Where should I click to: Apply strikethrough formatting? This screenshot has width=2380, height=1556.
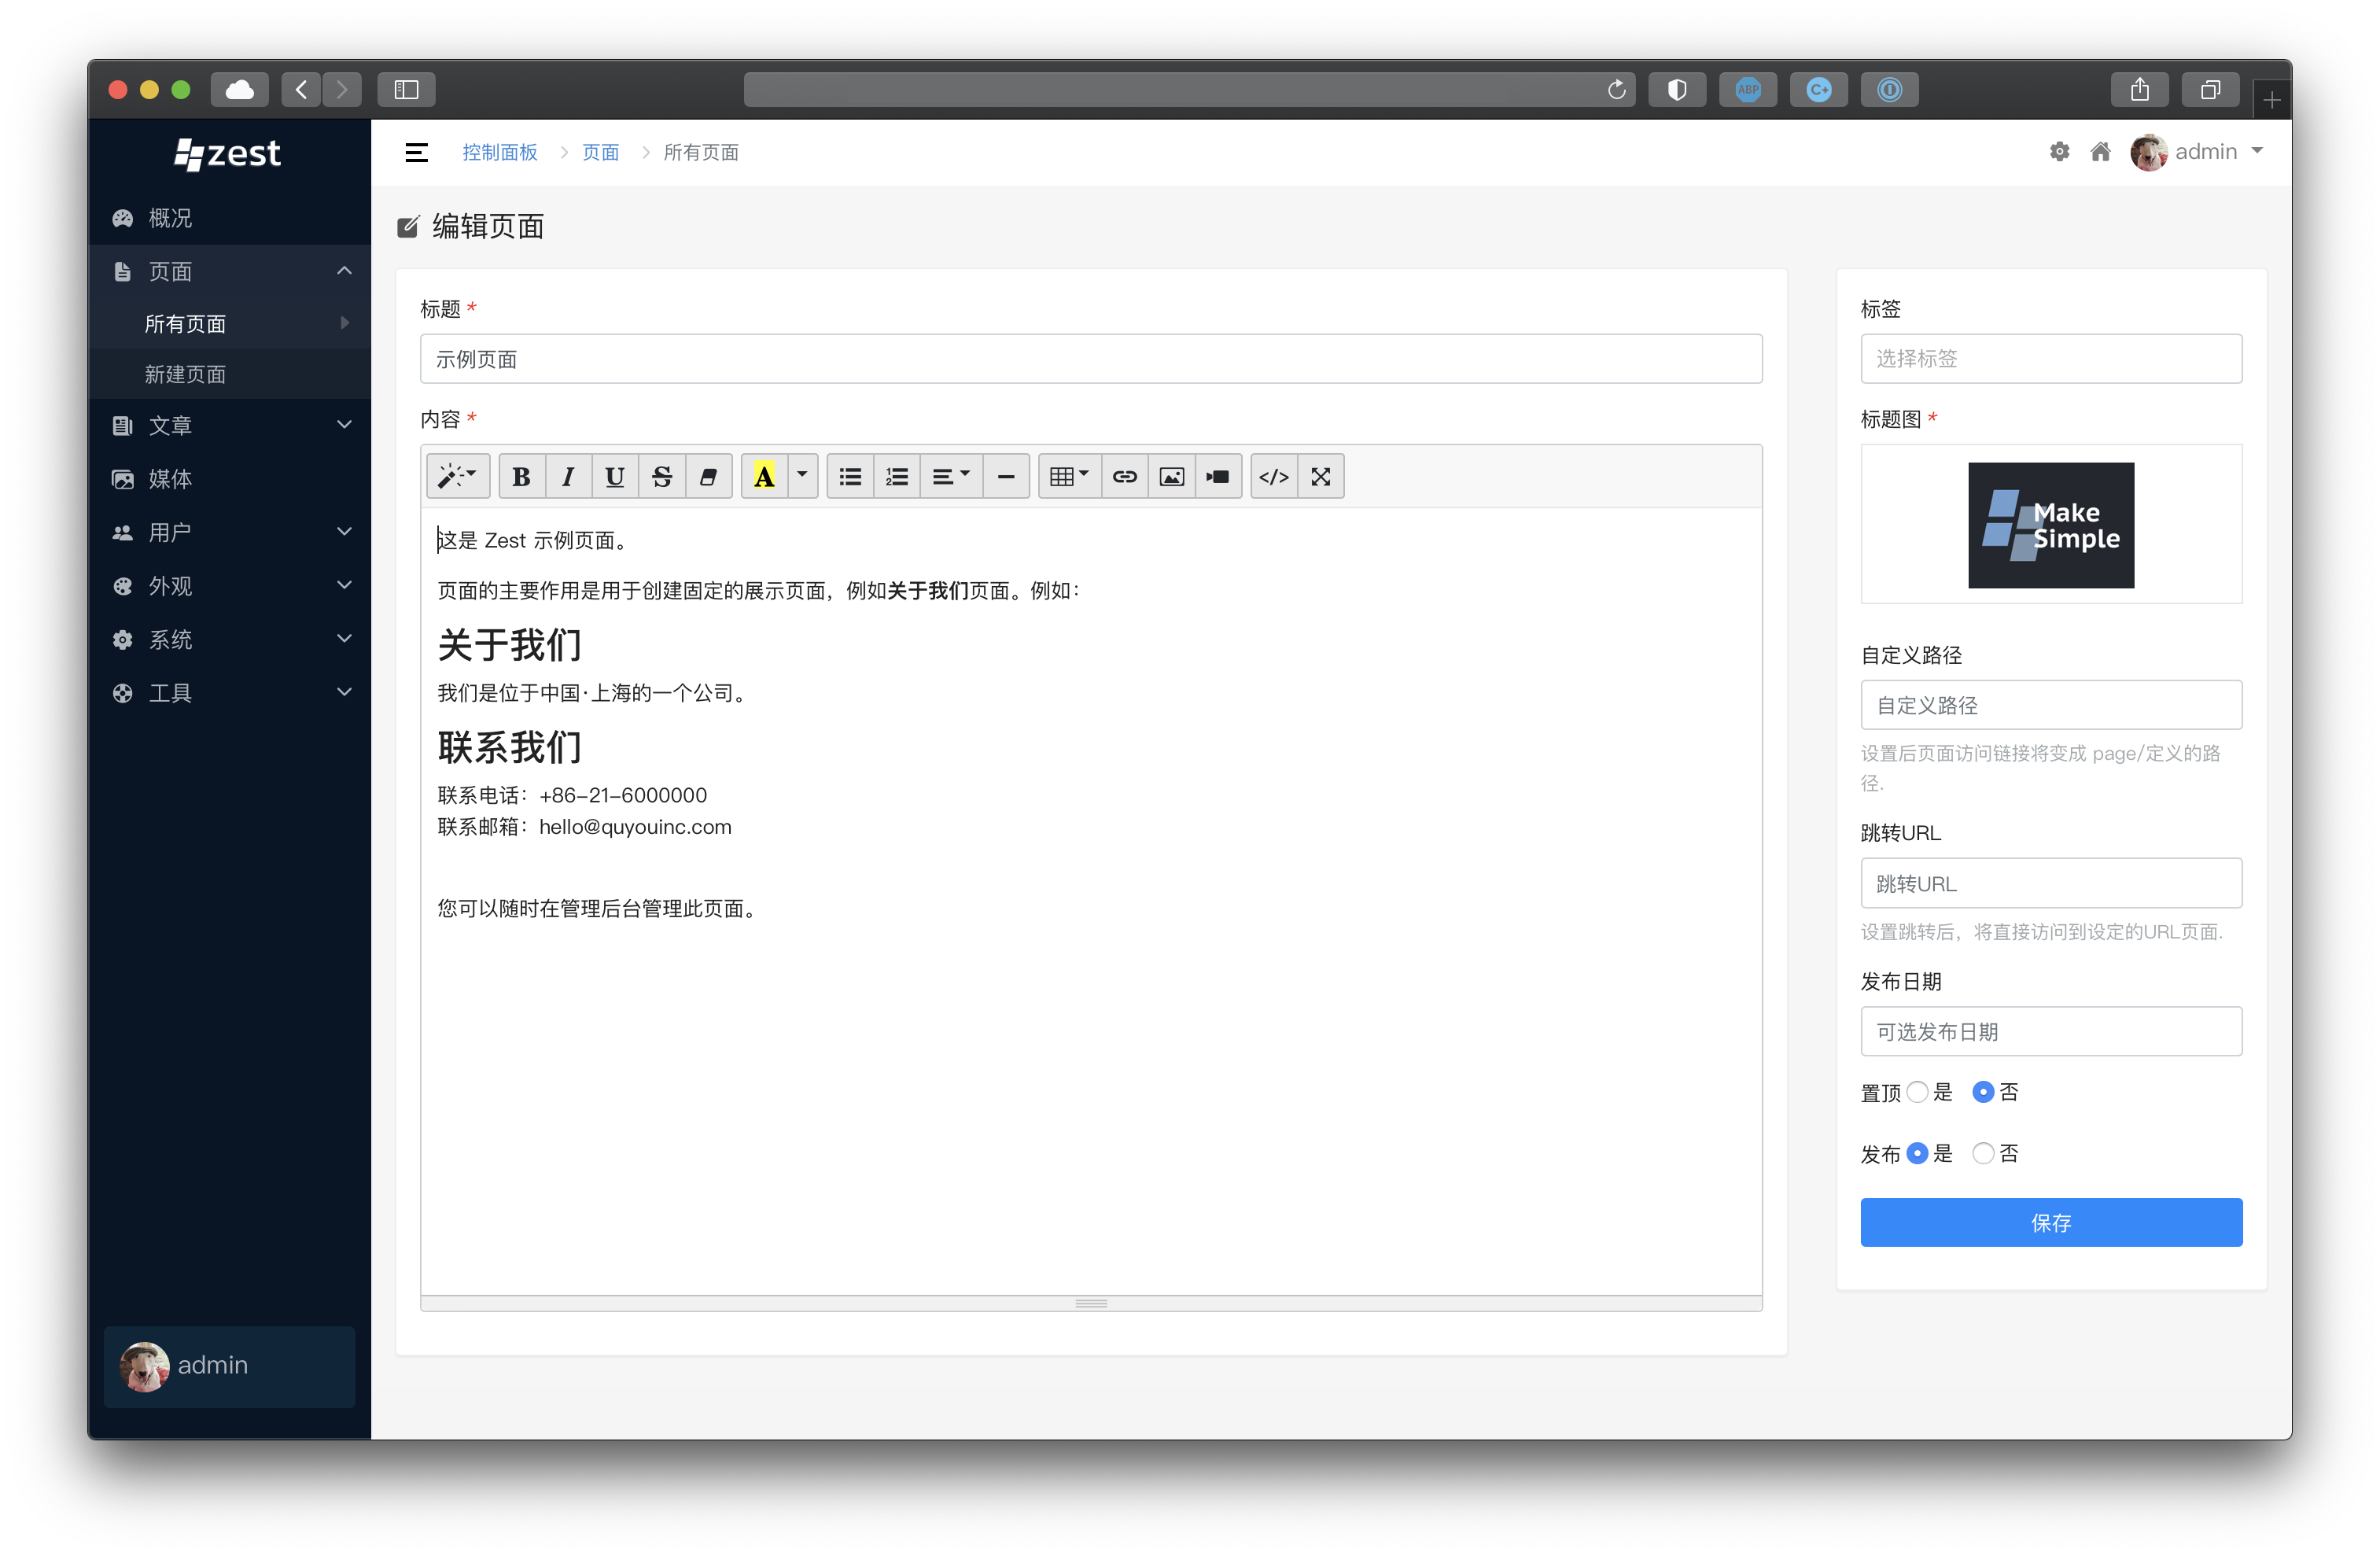[661, 476]
